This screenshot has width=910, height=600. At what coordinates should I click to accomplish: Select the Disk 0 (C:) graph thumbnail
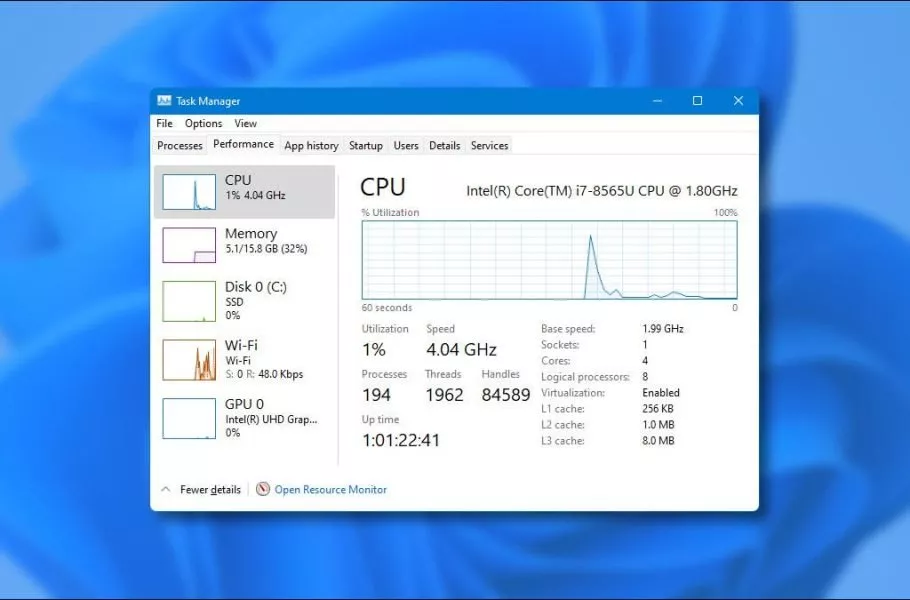pyautogui.click(x=189, y=301)
